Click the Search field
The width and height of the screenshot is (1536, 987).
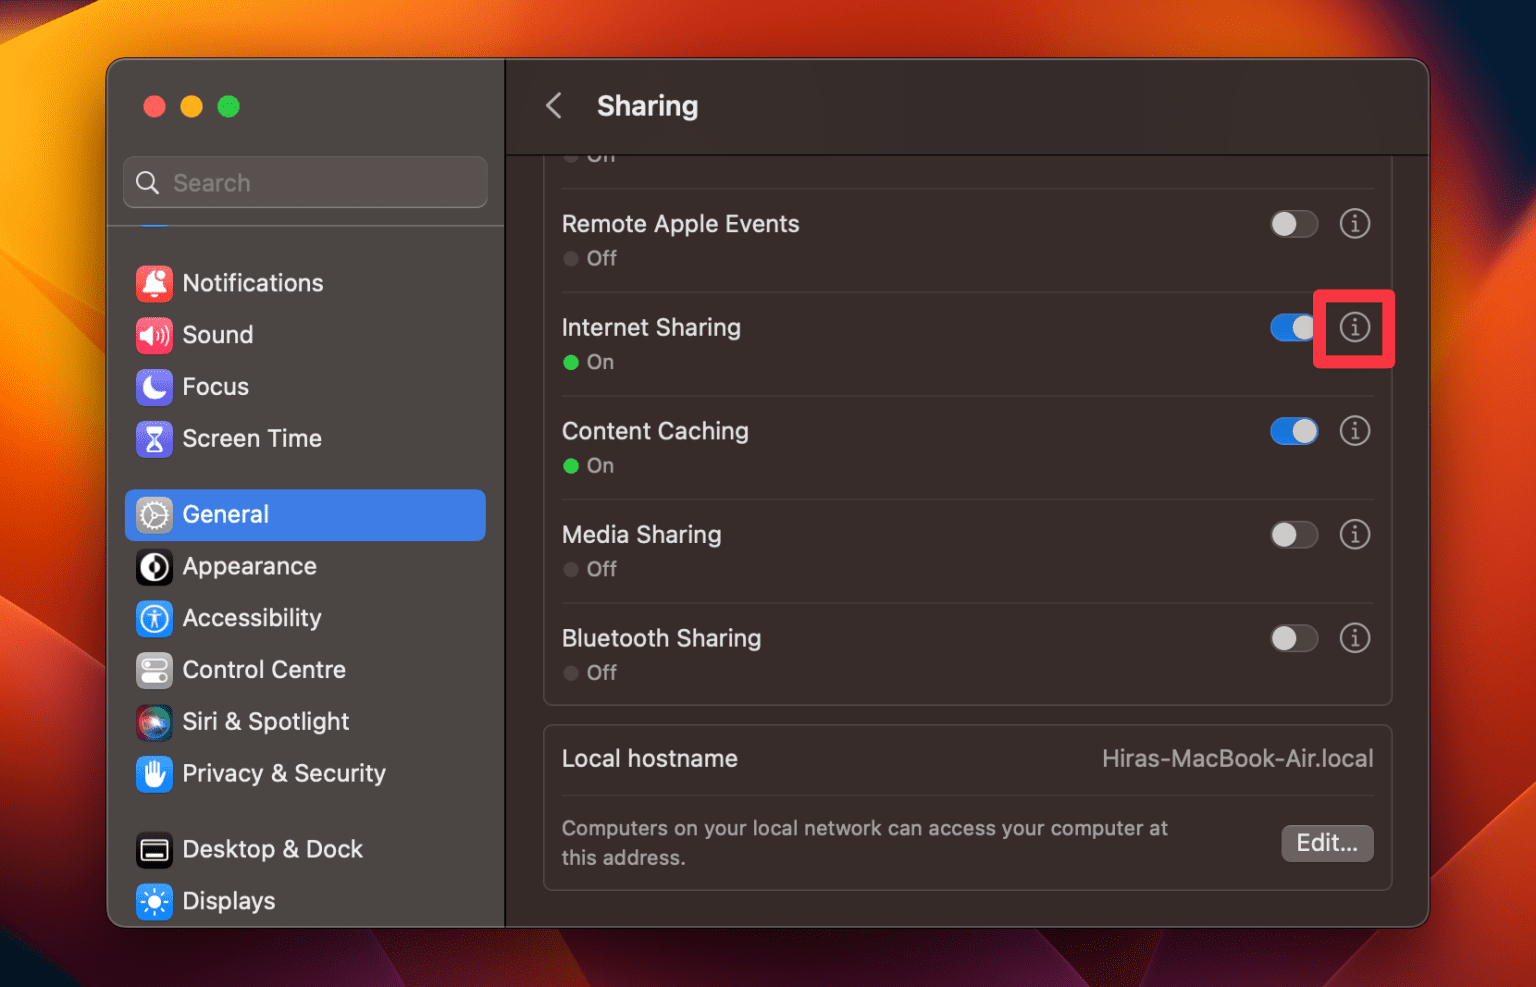[x=305, y=182]
